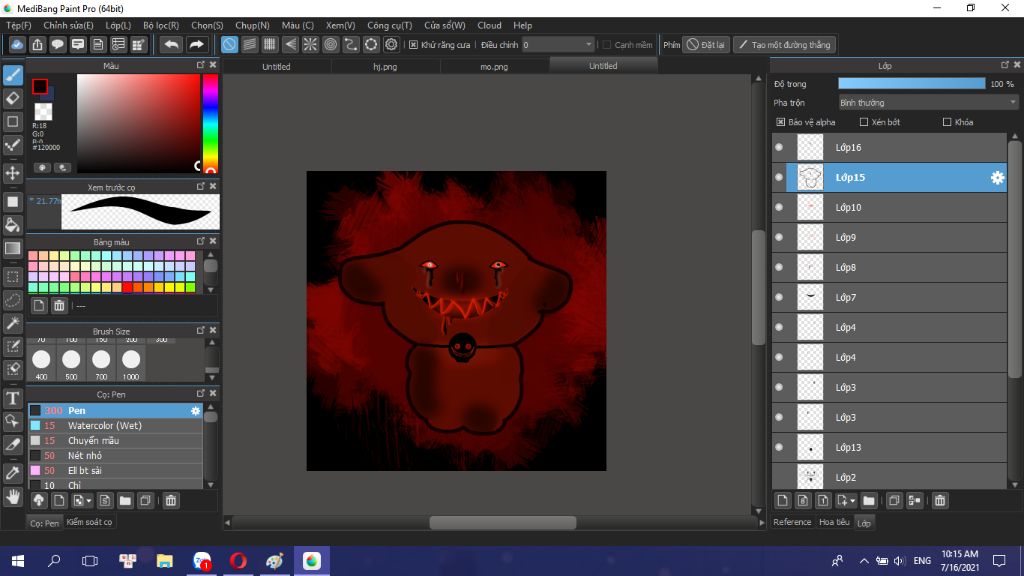This screenshot has height=576, width=1024.
Task: Hide layer Lớp13 via visibility dot
Action: tap(779, 447)
